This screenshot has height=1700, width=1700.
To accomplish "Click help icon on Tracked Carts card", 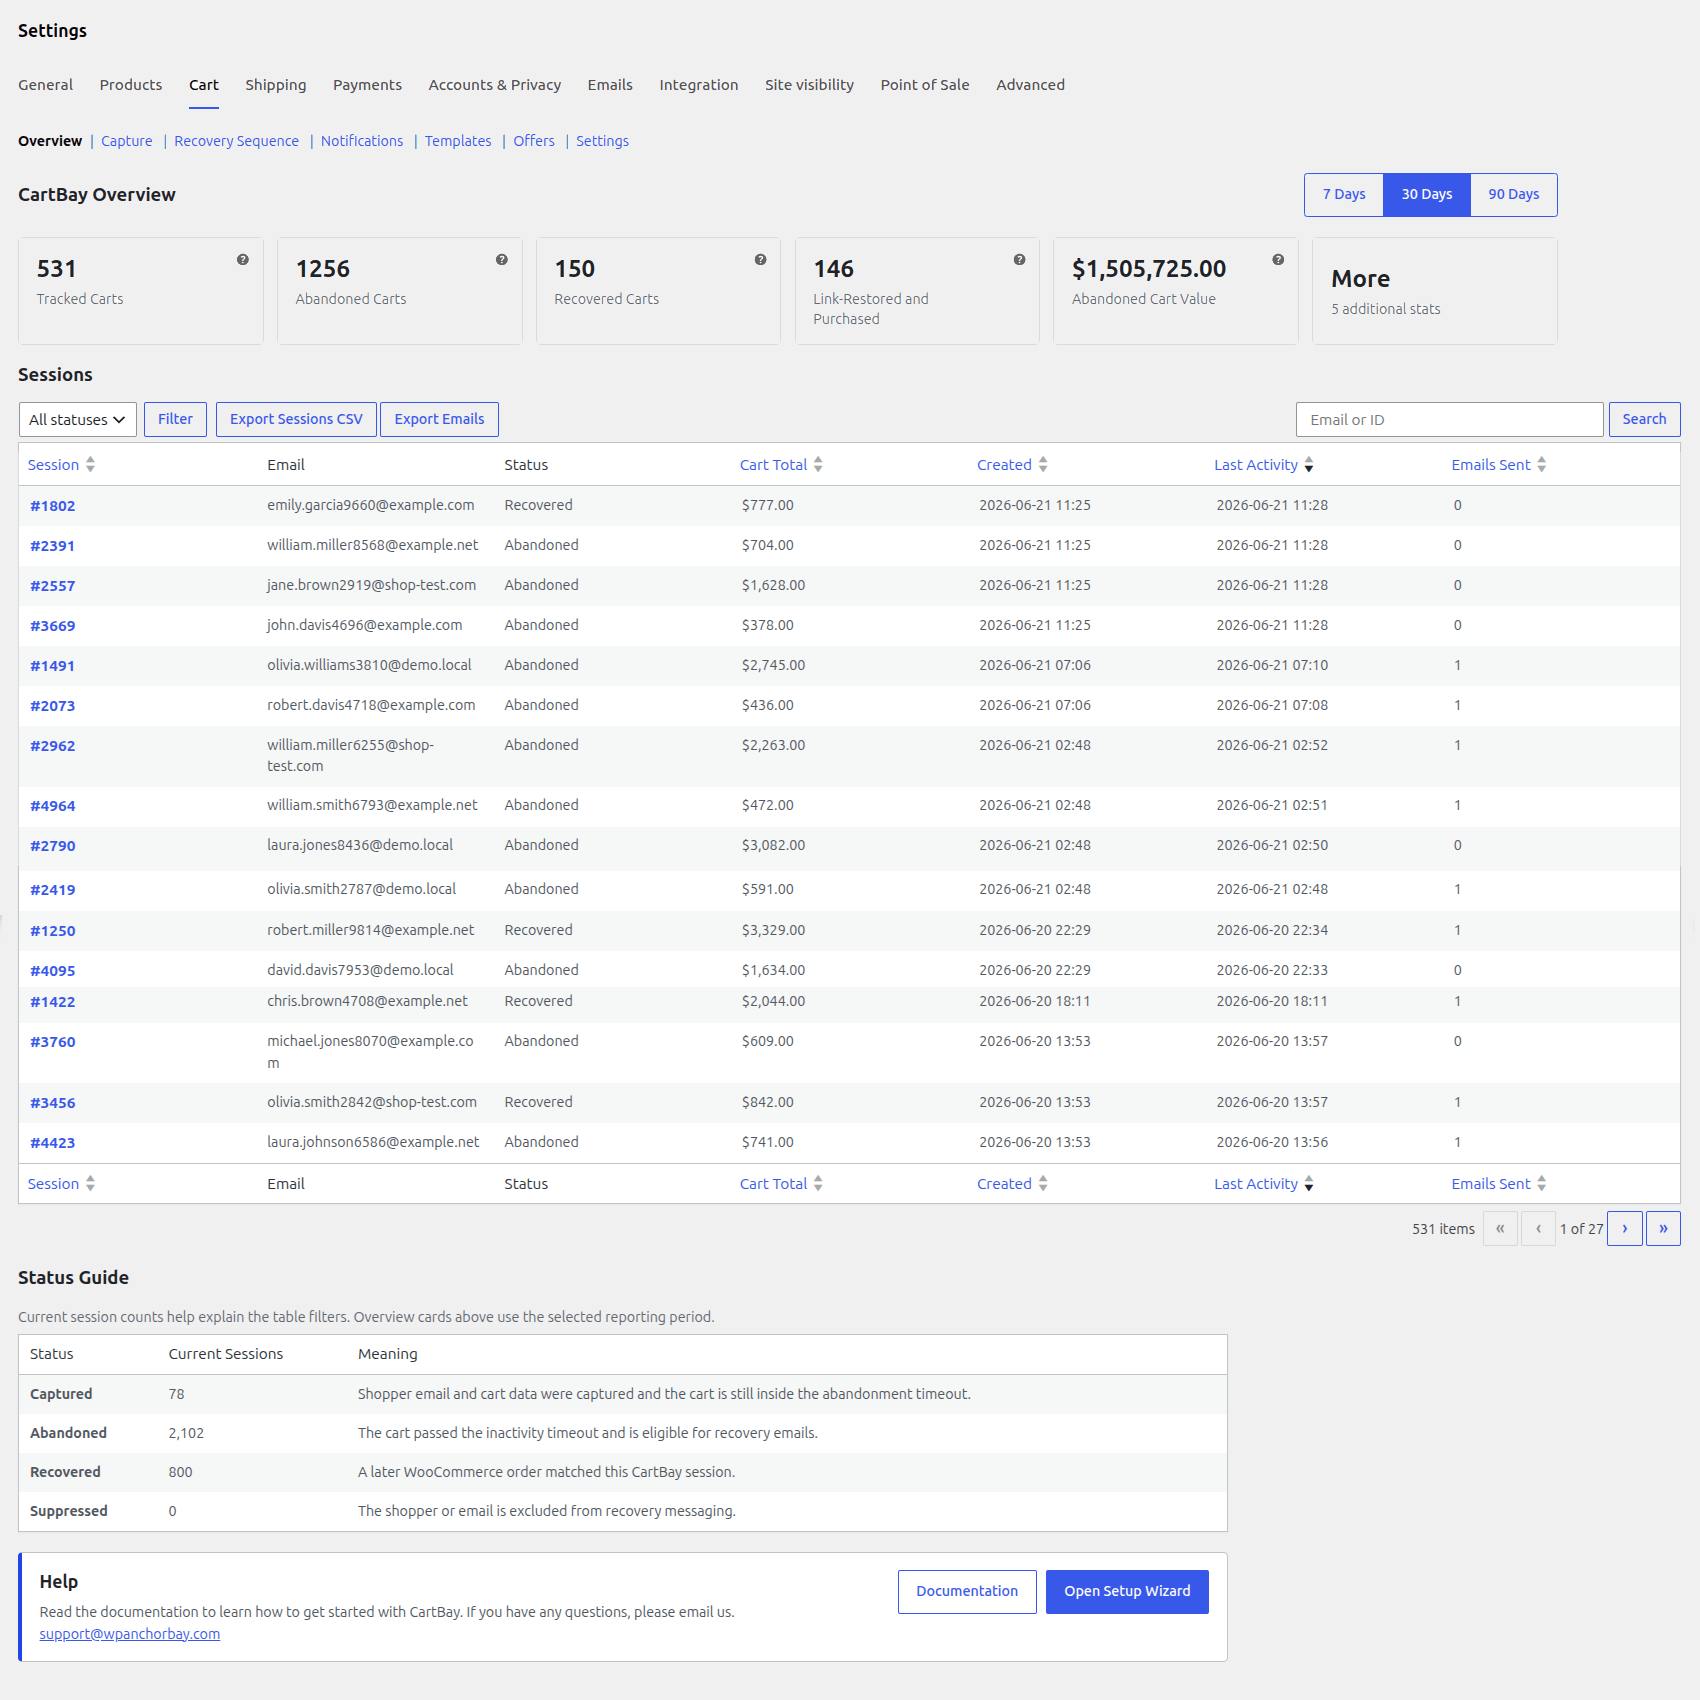I will [243, 259].
